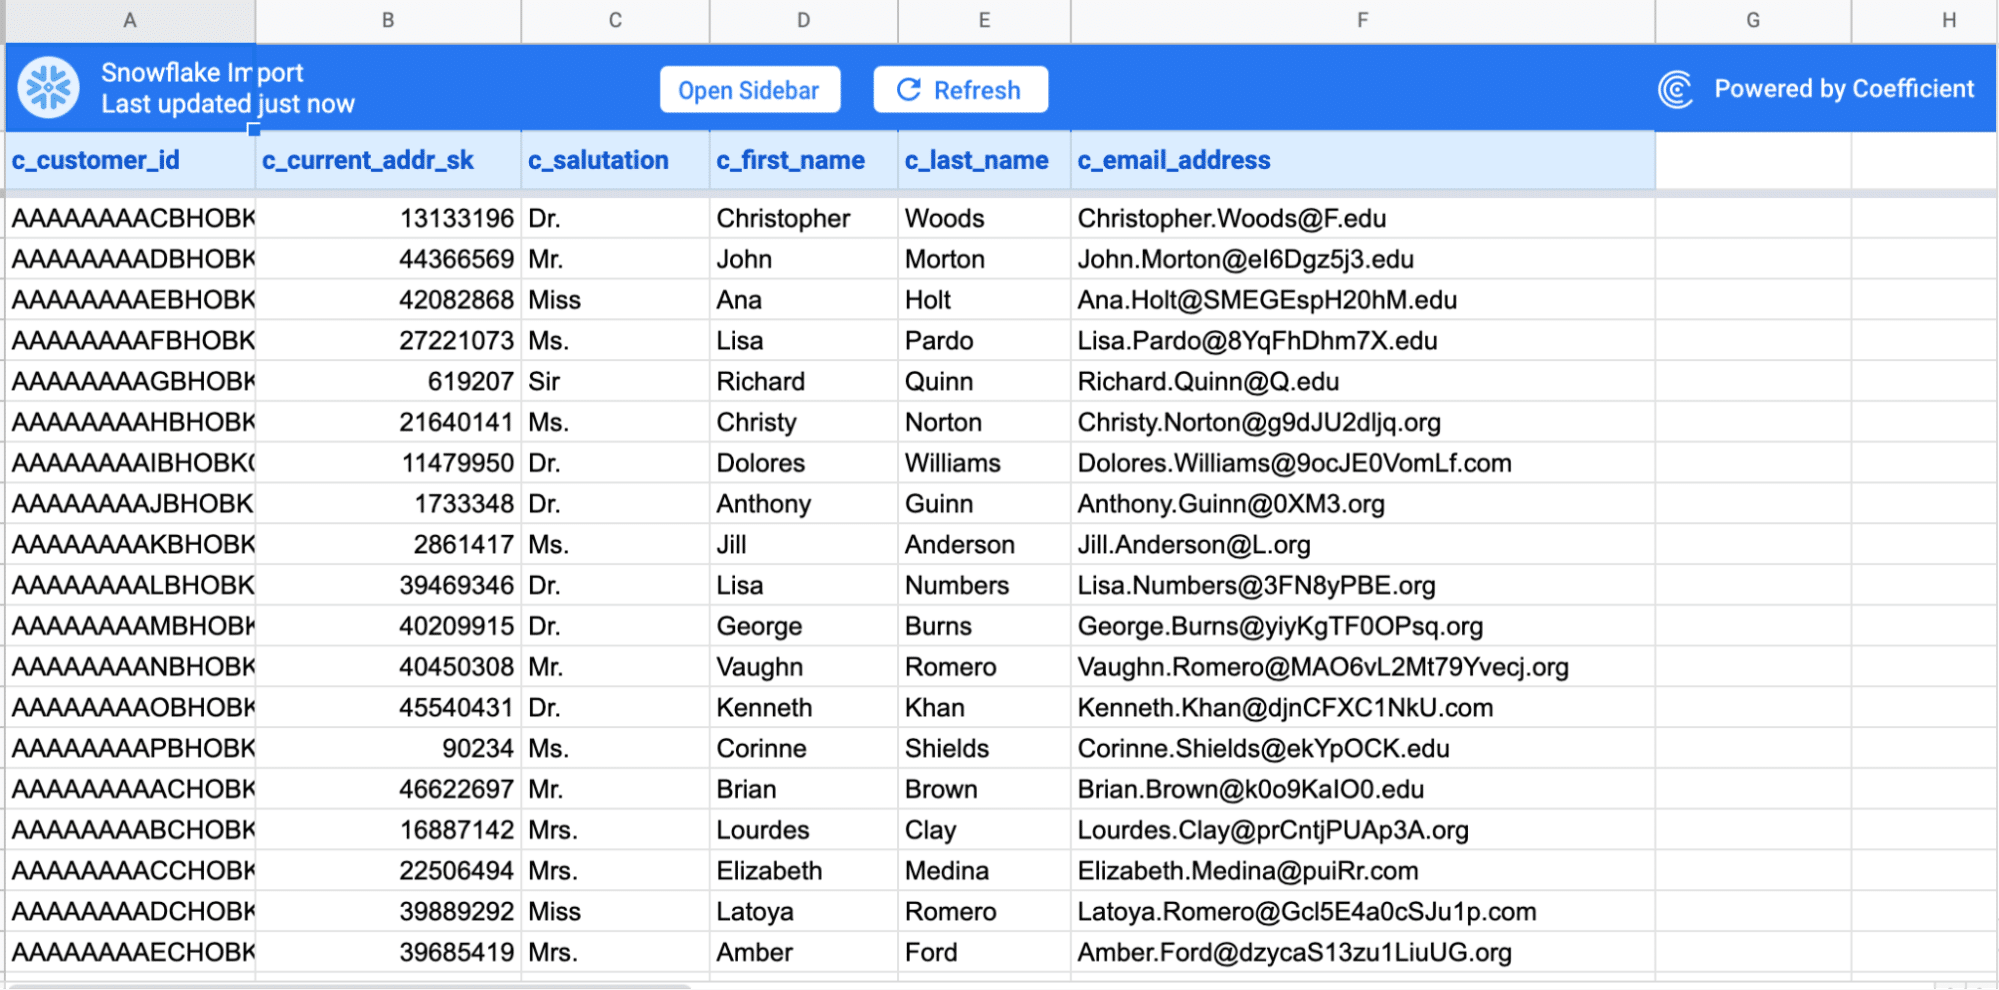
Task: Select the c_first_name header cell
Action: [x=804, y=160]
